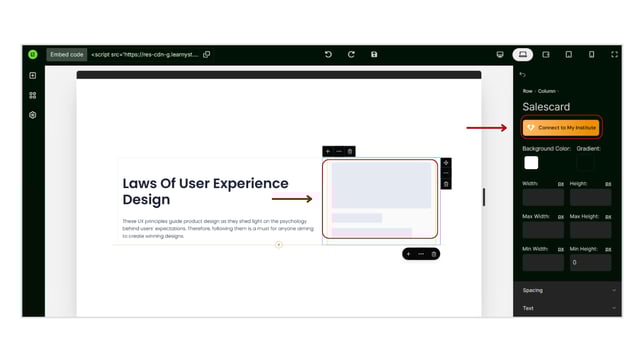Redo the last undone change
Image resolution: width=644 pixels, height=362 pixels.
click(x=351, y=54)
